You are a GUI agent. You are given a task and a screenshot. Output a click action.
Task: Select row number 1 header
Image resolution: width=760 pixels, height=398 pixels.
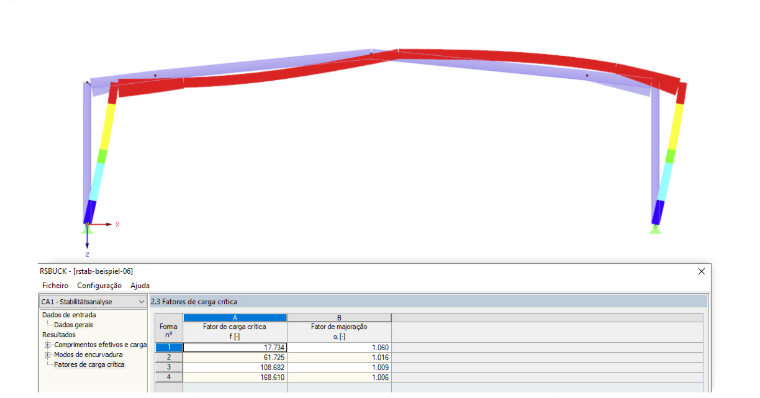pyautogui.click(x=169, y=347)
